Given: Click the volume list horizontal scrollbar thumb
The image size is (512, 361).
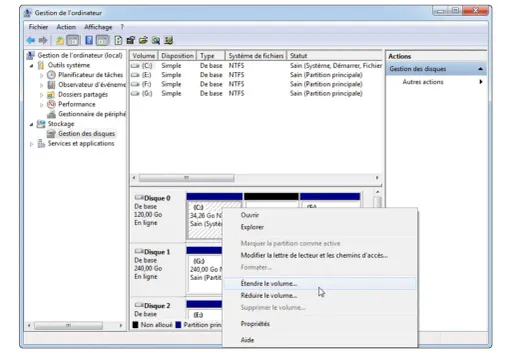Looking at the screenshot, I should 186,178.
